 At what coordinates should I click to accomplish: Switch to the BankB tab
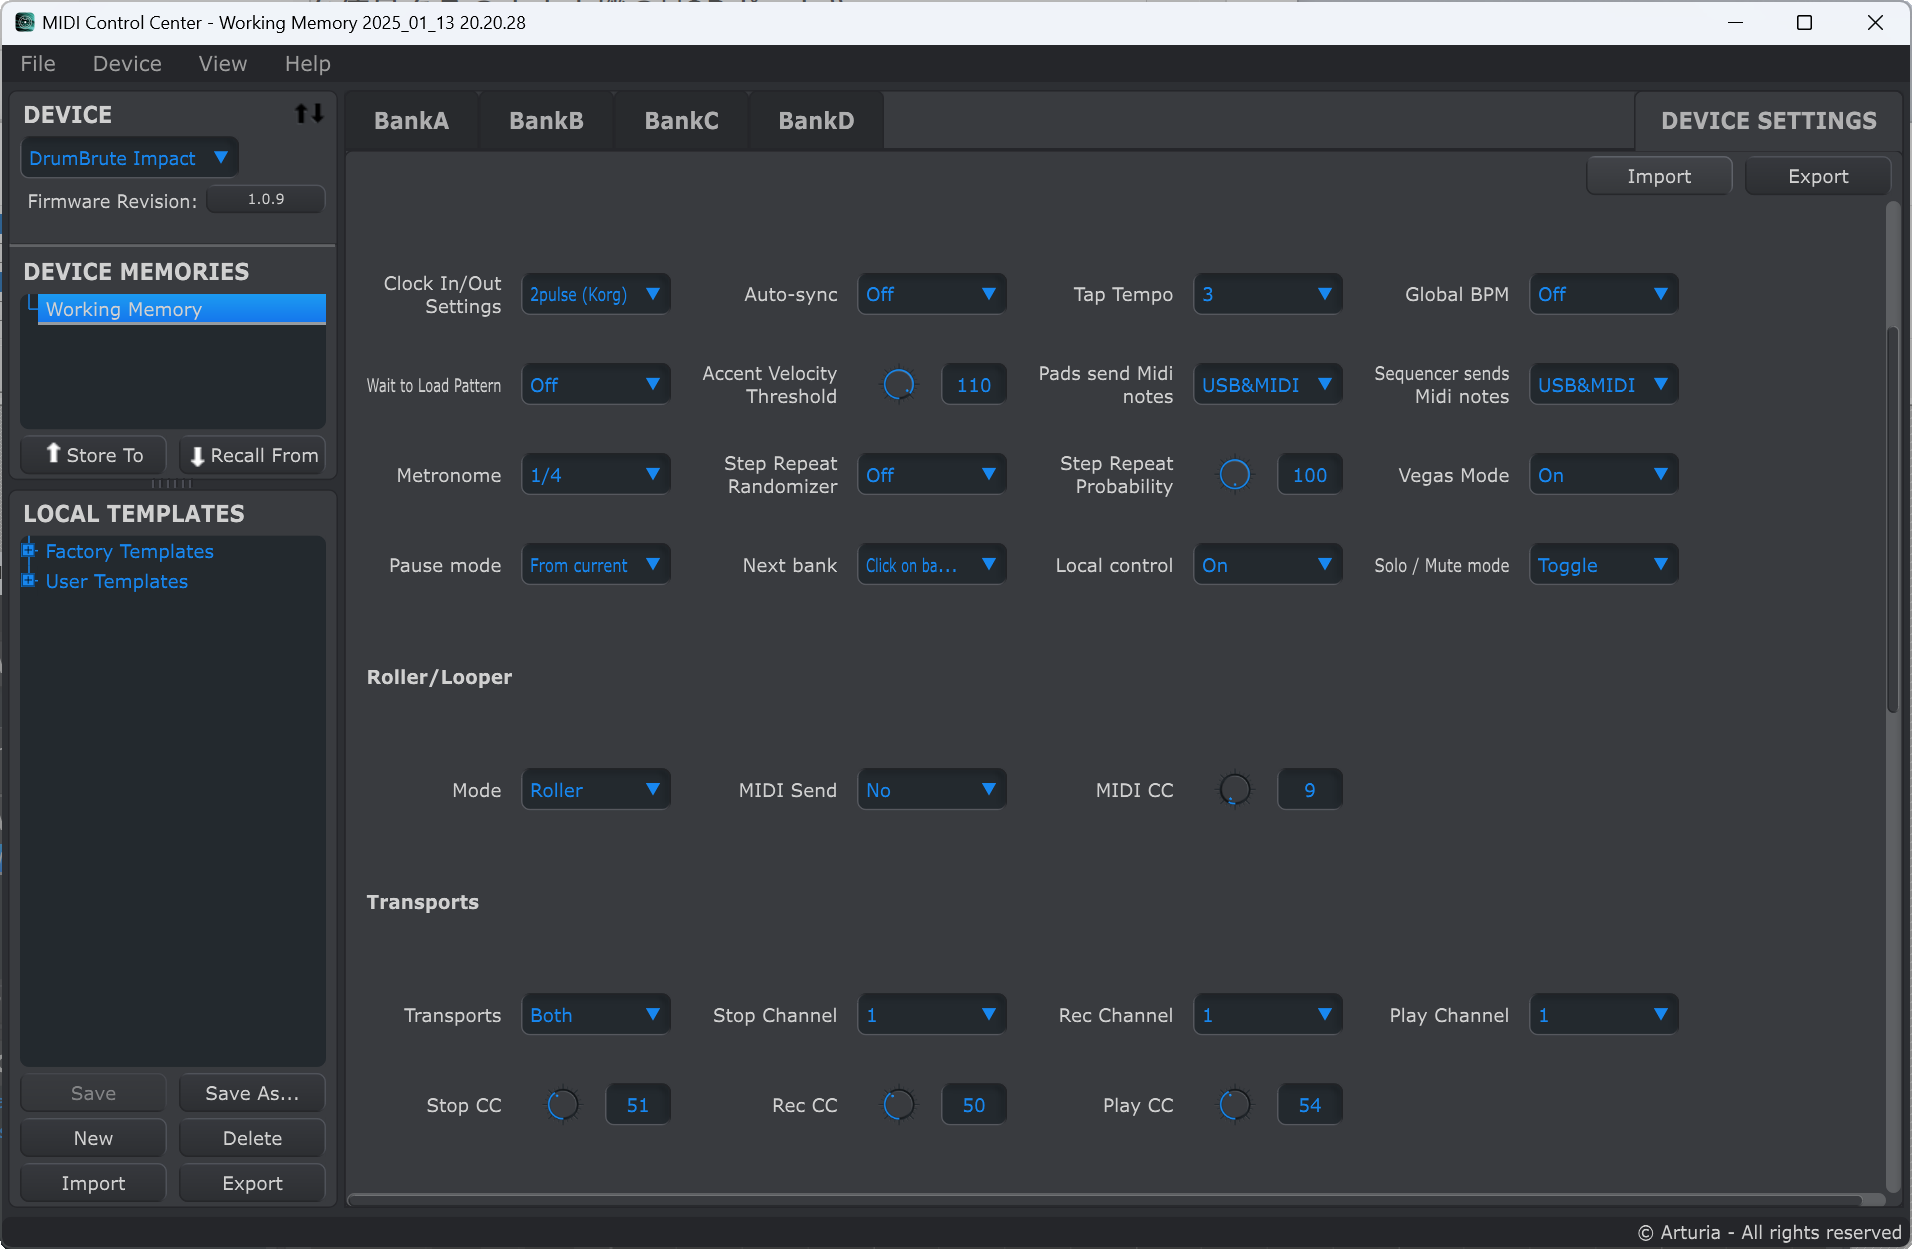546,121
